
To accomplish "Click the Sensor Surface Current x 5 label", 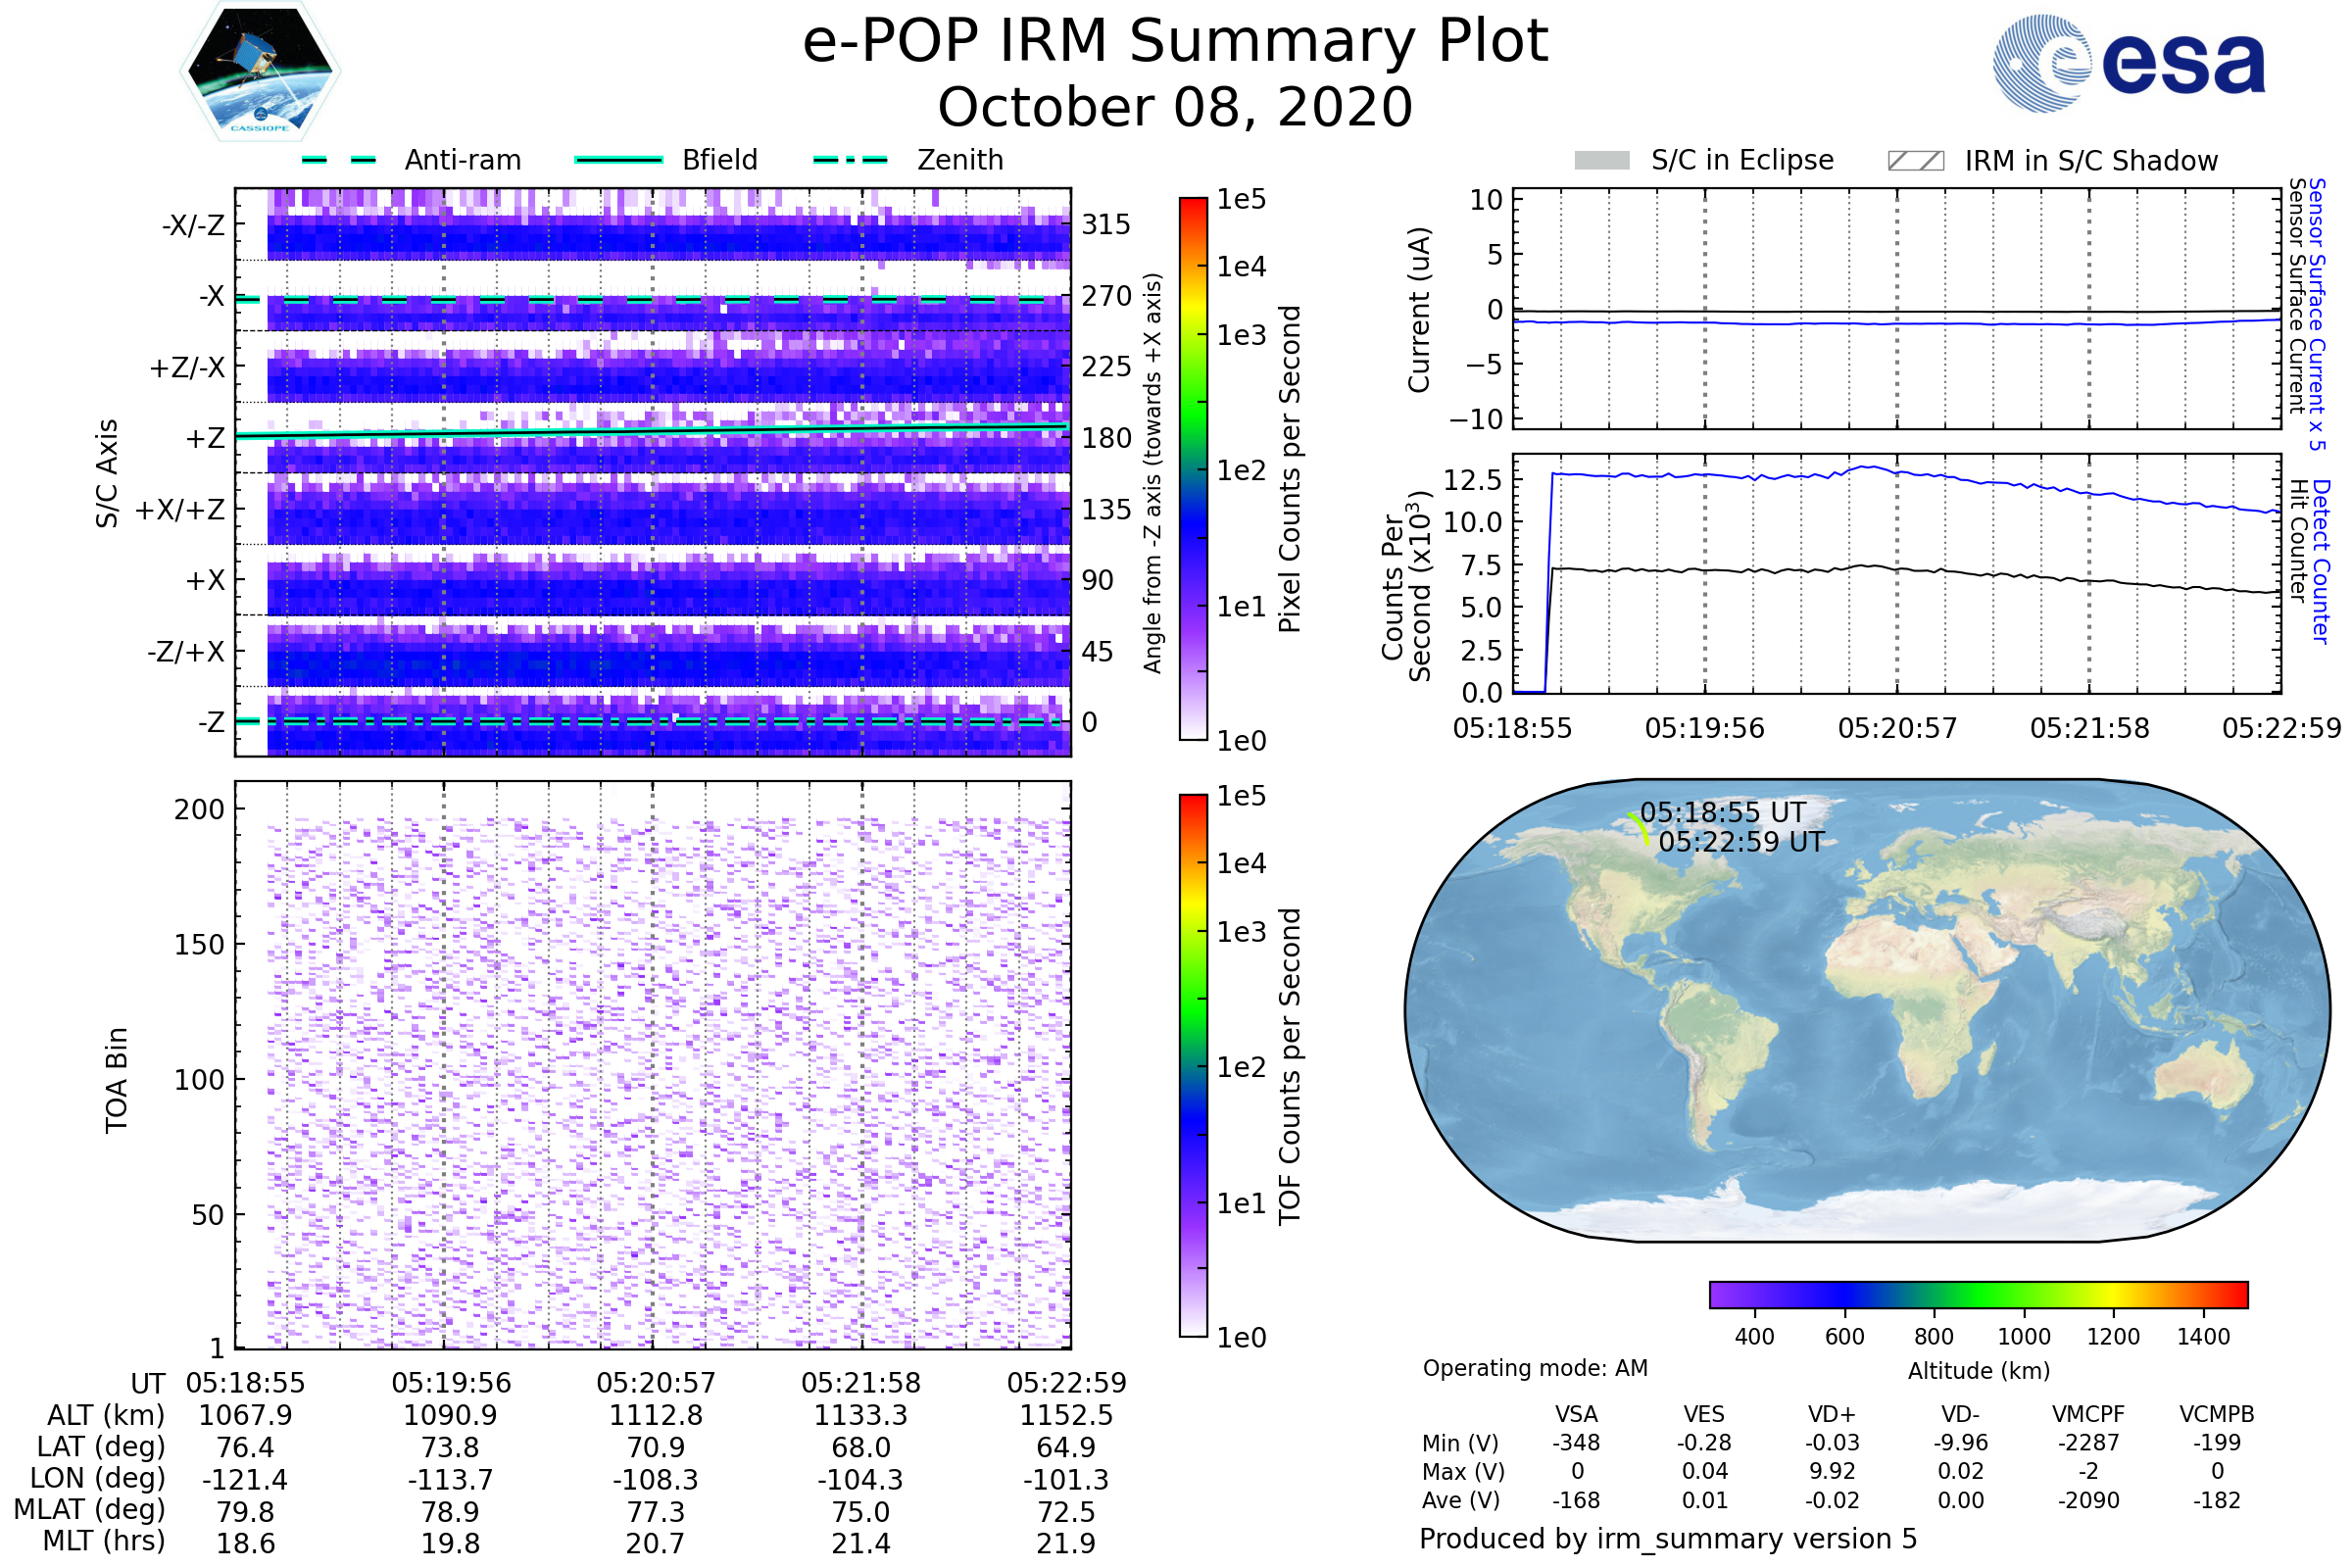I will tap(2317, 313).
